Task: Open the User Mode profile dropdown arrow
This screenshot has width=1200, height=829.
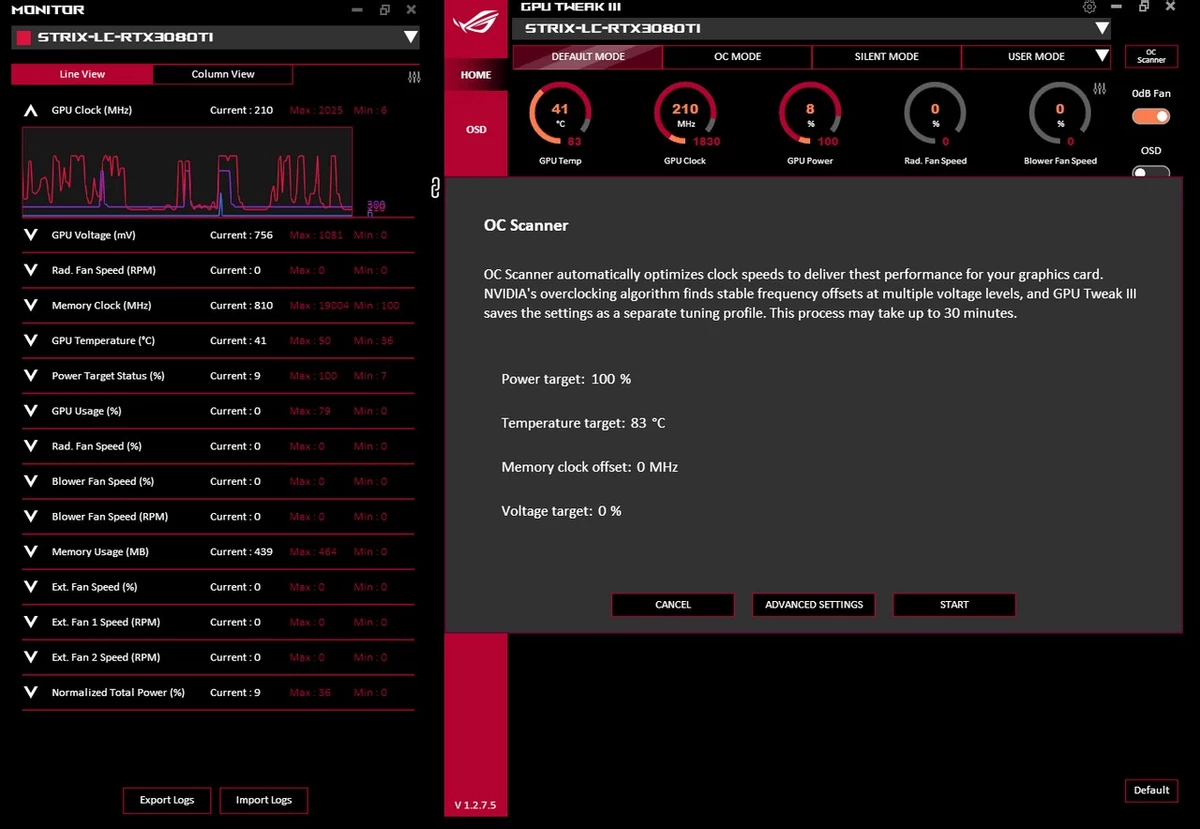Action: 1102,57
